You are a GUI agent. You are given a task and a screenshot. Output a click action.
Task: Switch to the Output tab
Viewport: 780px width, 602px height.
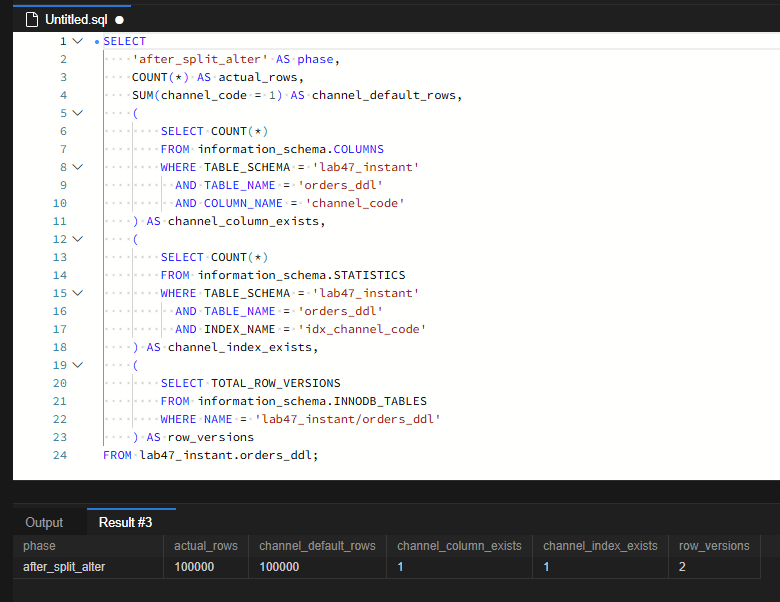[x=44, y=522]
